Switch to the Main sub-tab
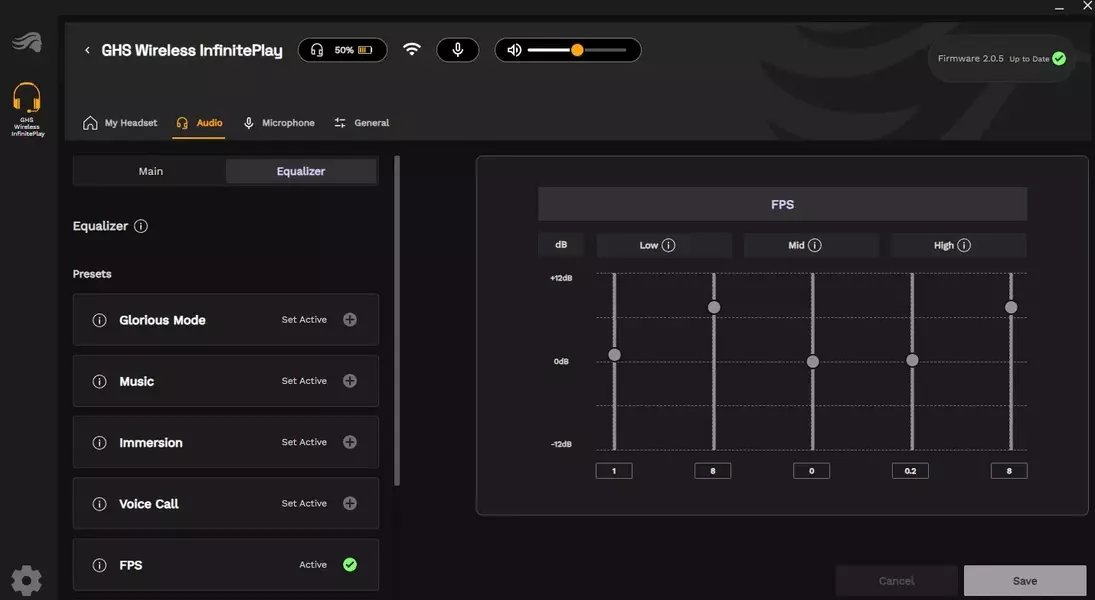The image size is (1095, 600). (x=150, y=171)
